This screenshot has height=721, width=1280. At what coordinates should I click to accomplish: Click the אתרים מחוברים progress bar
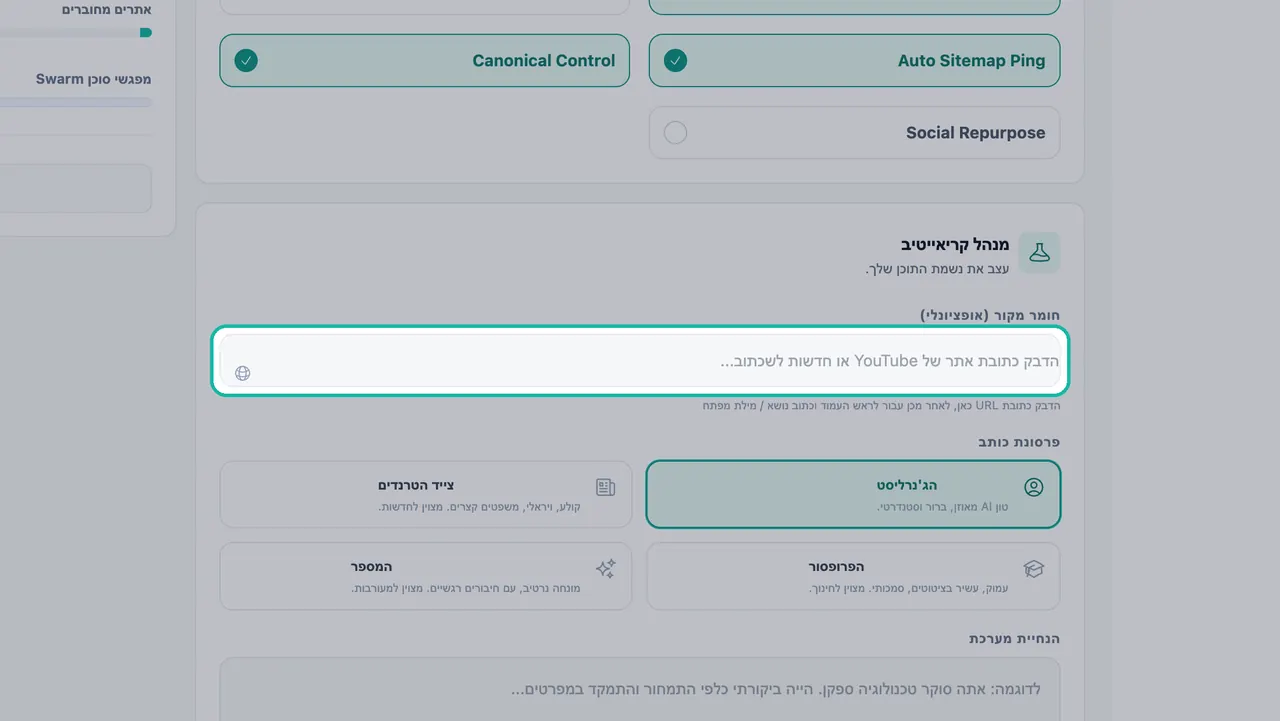pos(76,32)
